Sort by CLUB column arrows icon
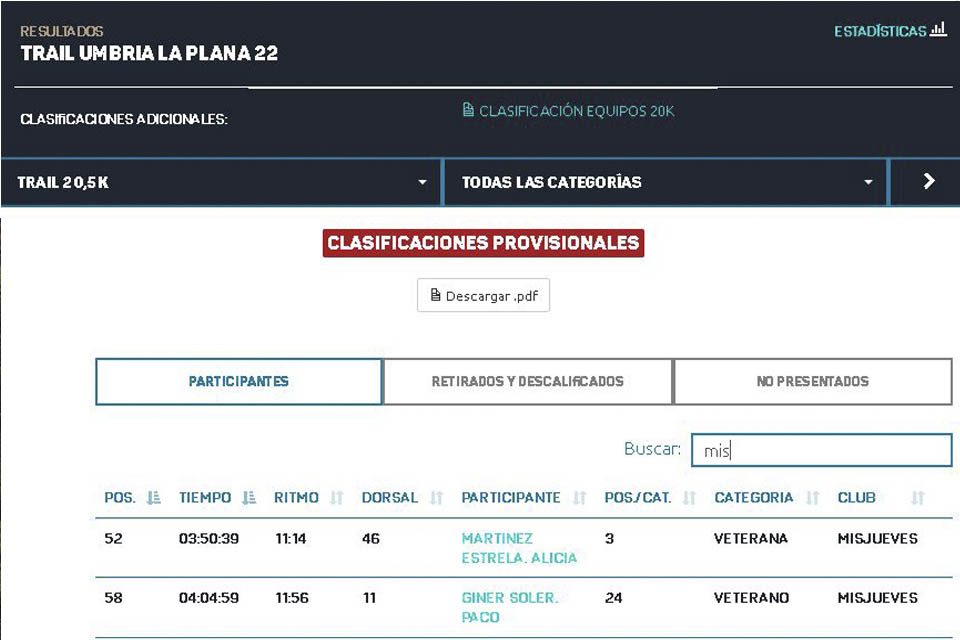 tap(917, 498)
